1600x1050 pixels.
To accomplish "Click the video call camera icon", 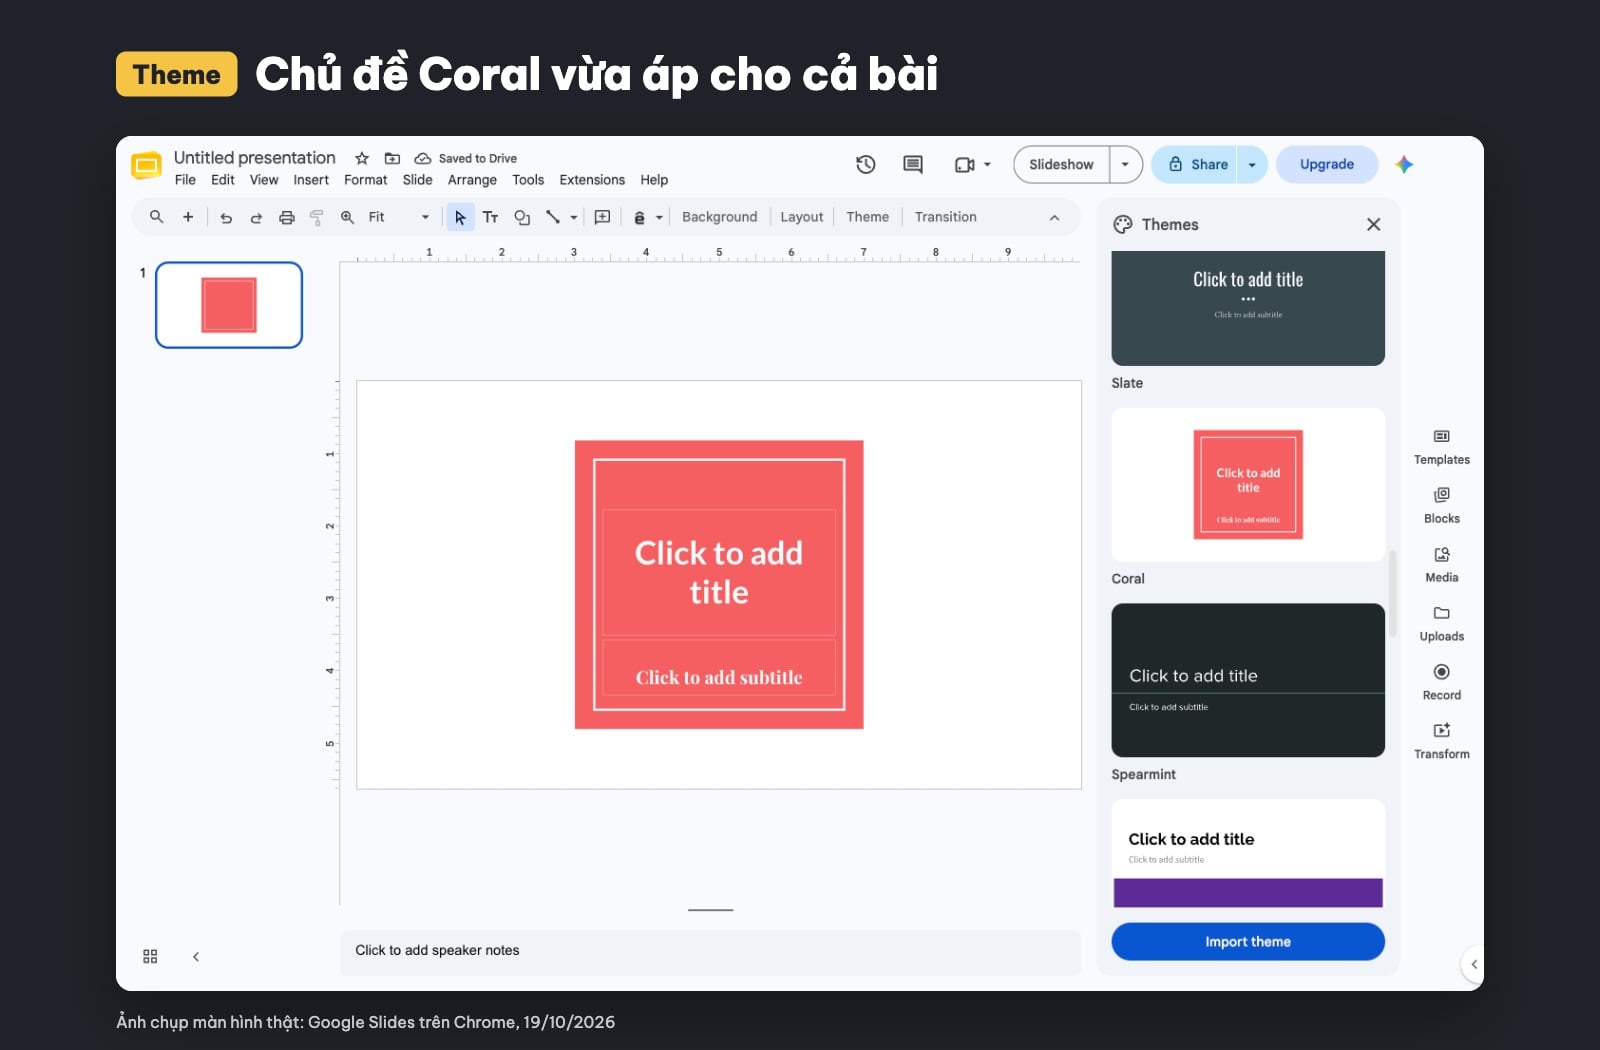I will [x=964, y=165].
